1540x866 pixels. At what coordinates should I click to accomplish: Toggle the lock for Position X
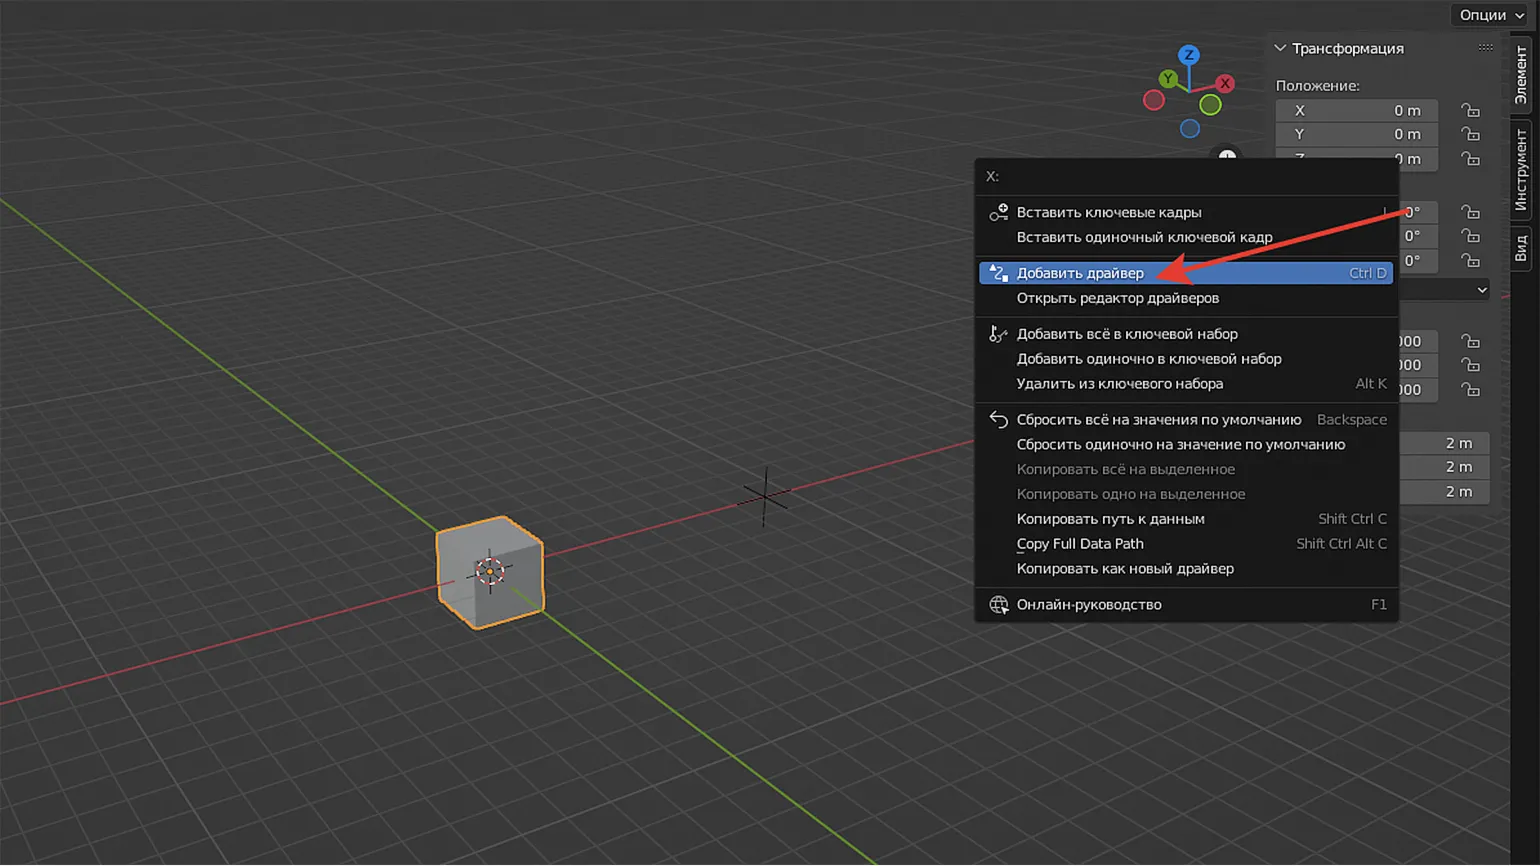click(1470, 111)
